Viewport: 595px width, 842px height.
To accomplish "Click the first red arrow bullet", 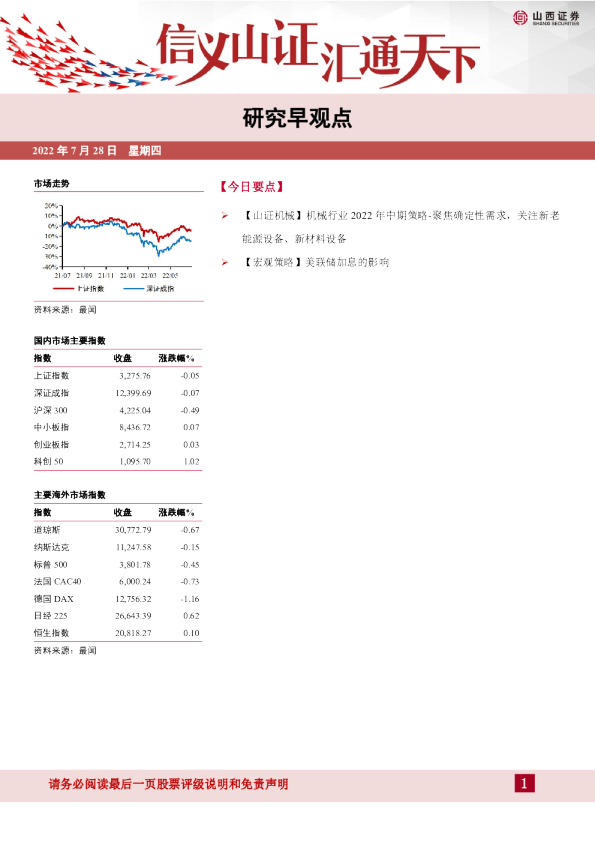I will click(224, 215).
